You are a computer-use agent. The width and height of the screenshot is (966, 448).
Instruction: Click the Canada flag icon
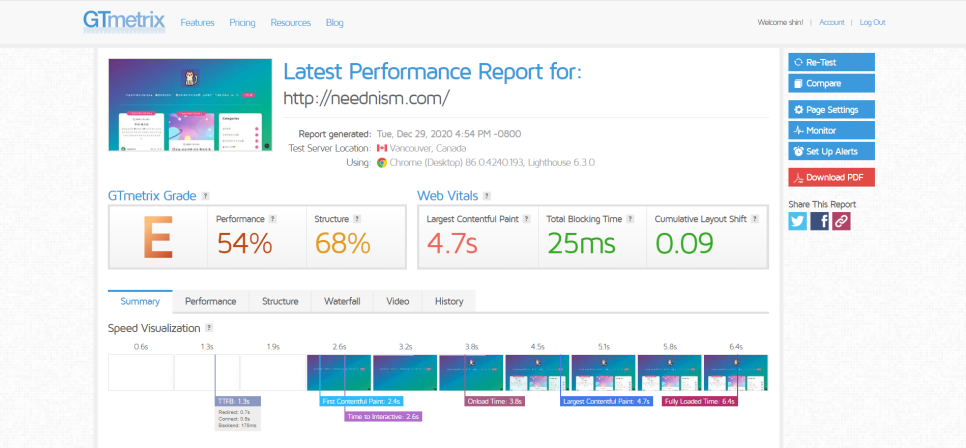pos(382,149)
